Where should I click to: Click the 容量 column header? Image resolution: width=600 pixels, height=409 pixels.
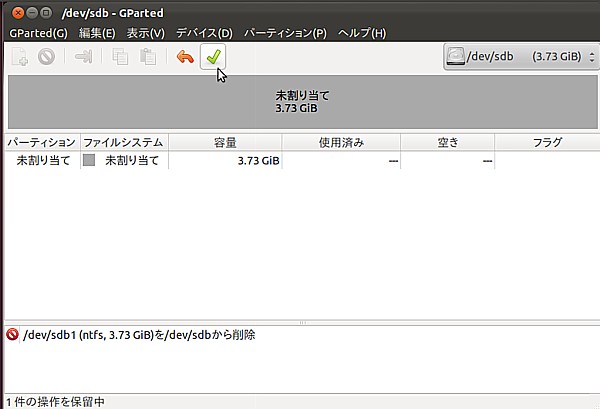click(x=225, y=142)
